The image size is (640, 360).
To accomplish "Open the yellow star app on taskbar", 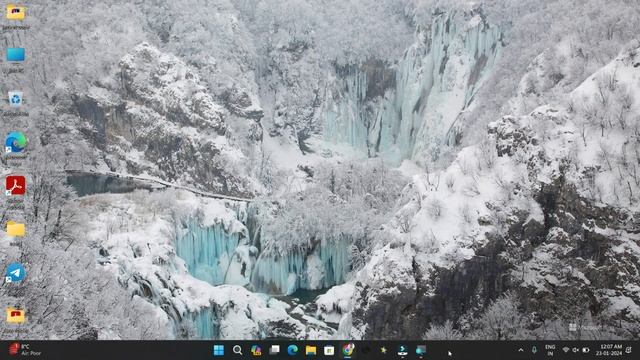I will (383, 350).
